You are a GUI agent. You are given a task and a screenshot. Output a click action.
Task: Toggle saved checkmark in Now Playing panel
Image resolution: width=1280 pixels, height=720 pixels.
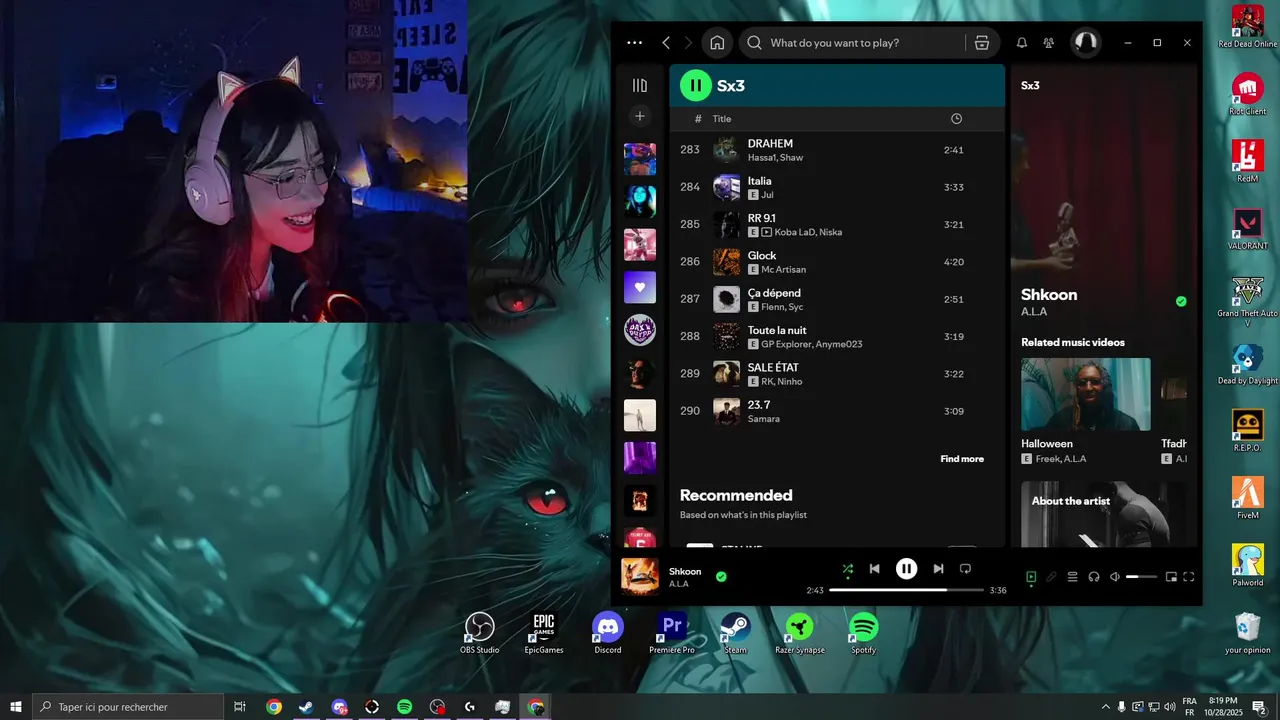(1181, 301)
